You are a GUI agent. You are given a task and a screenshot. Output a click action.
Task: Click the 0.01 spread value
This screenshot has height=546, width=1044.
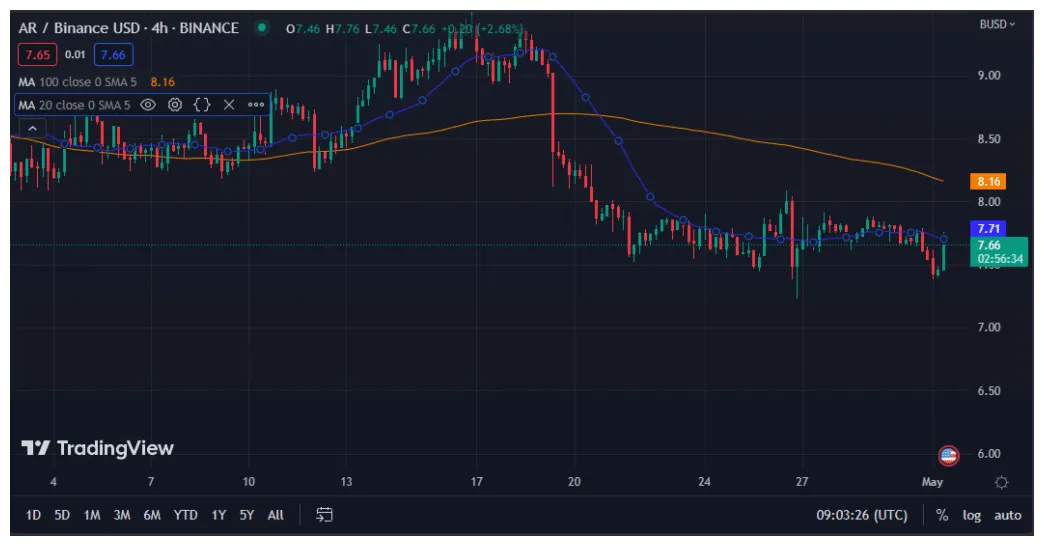tap(75, 55)
